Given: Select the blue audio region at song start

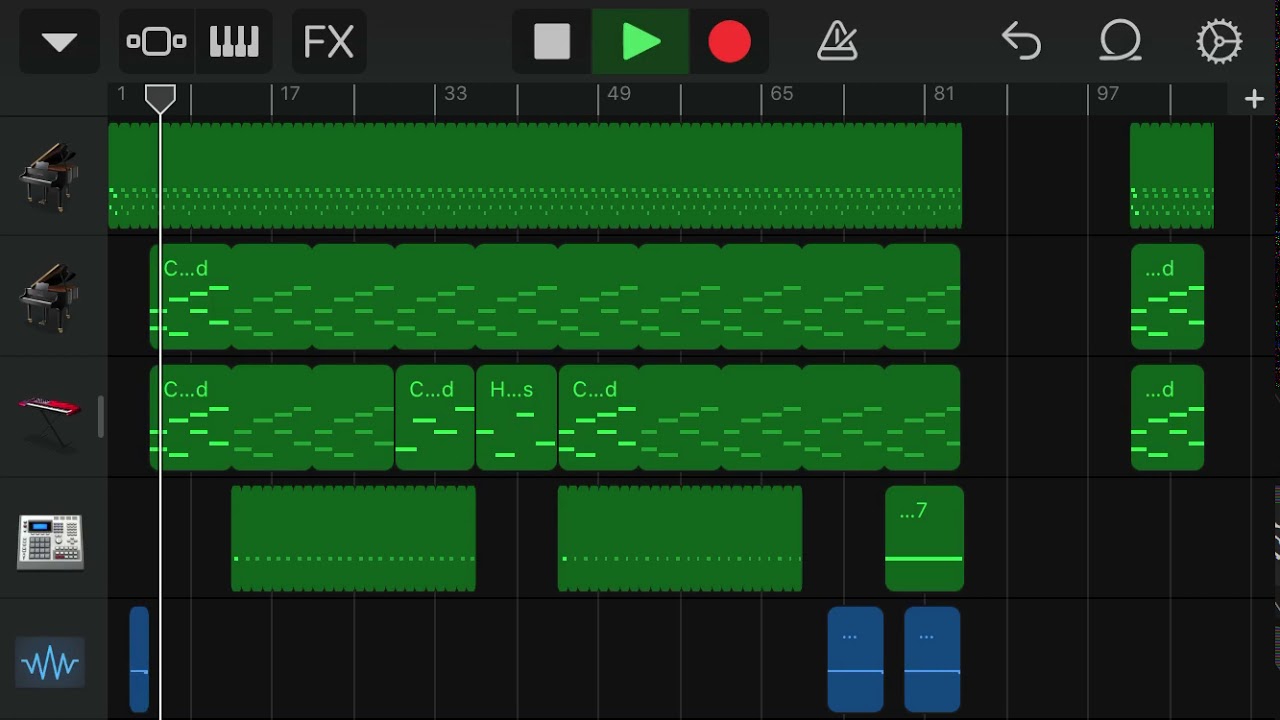Looking at the screenshot, I should click(x=139, y=660).
